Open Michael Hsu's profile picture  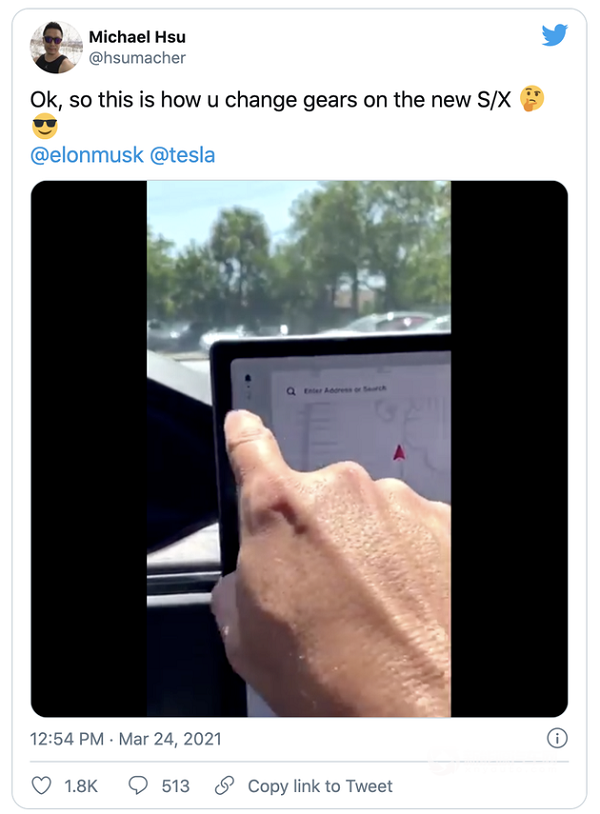coord(56,47)
